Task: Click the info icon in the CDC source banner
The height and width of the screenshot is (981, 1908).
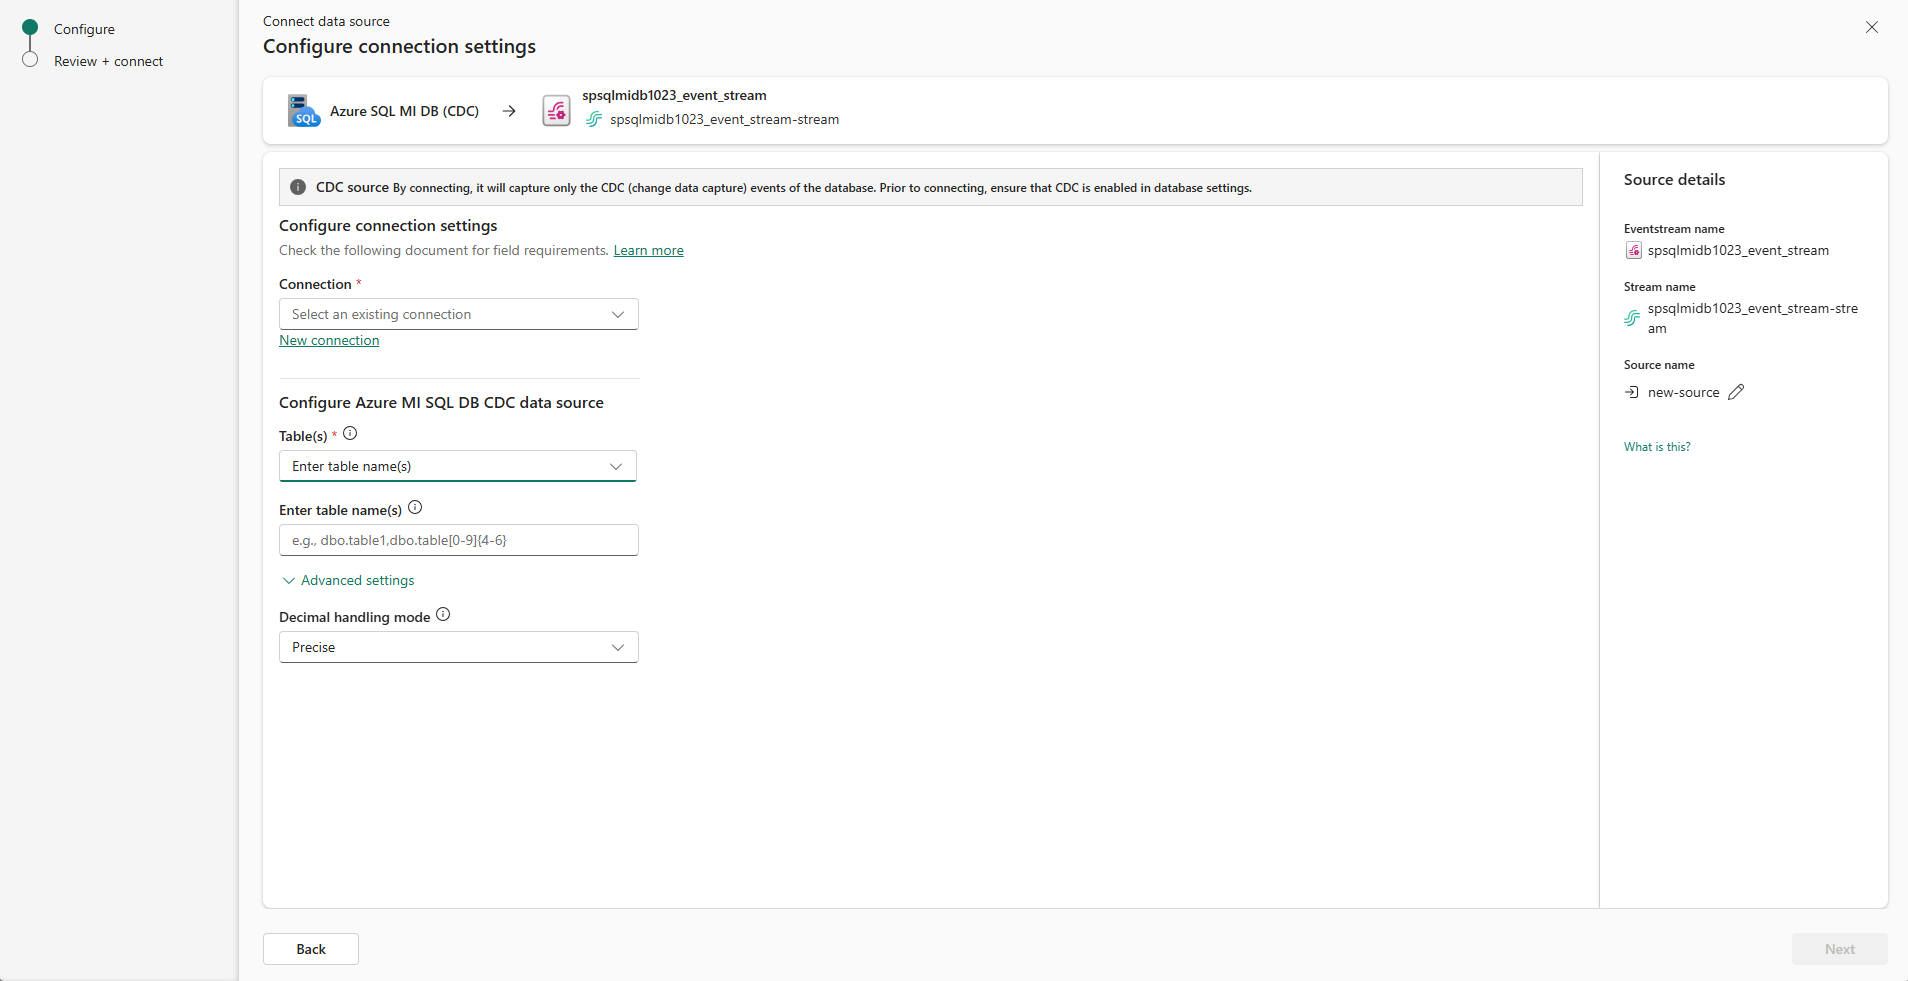Action: [x=297, y=187]
